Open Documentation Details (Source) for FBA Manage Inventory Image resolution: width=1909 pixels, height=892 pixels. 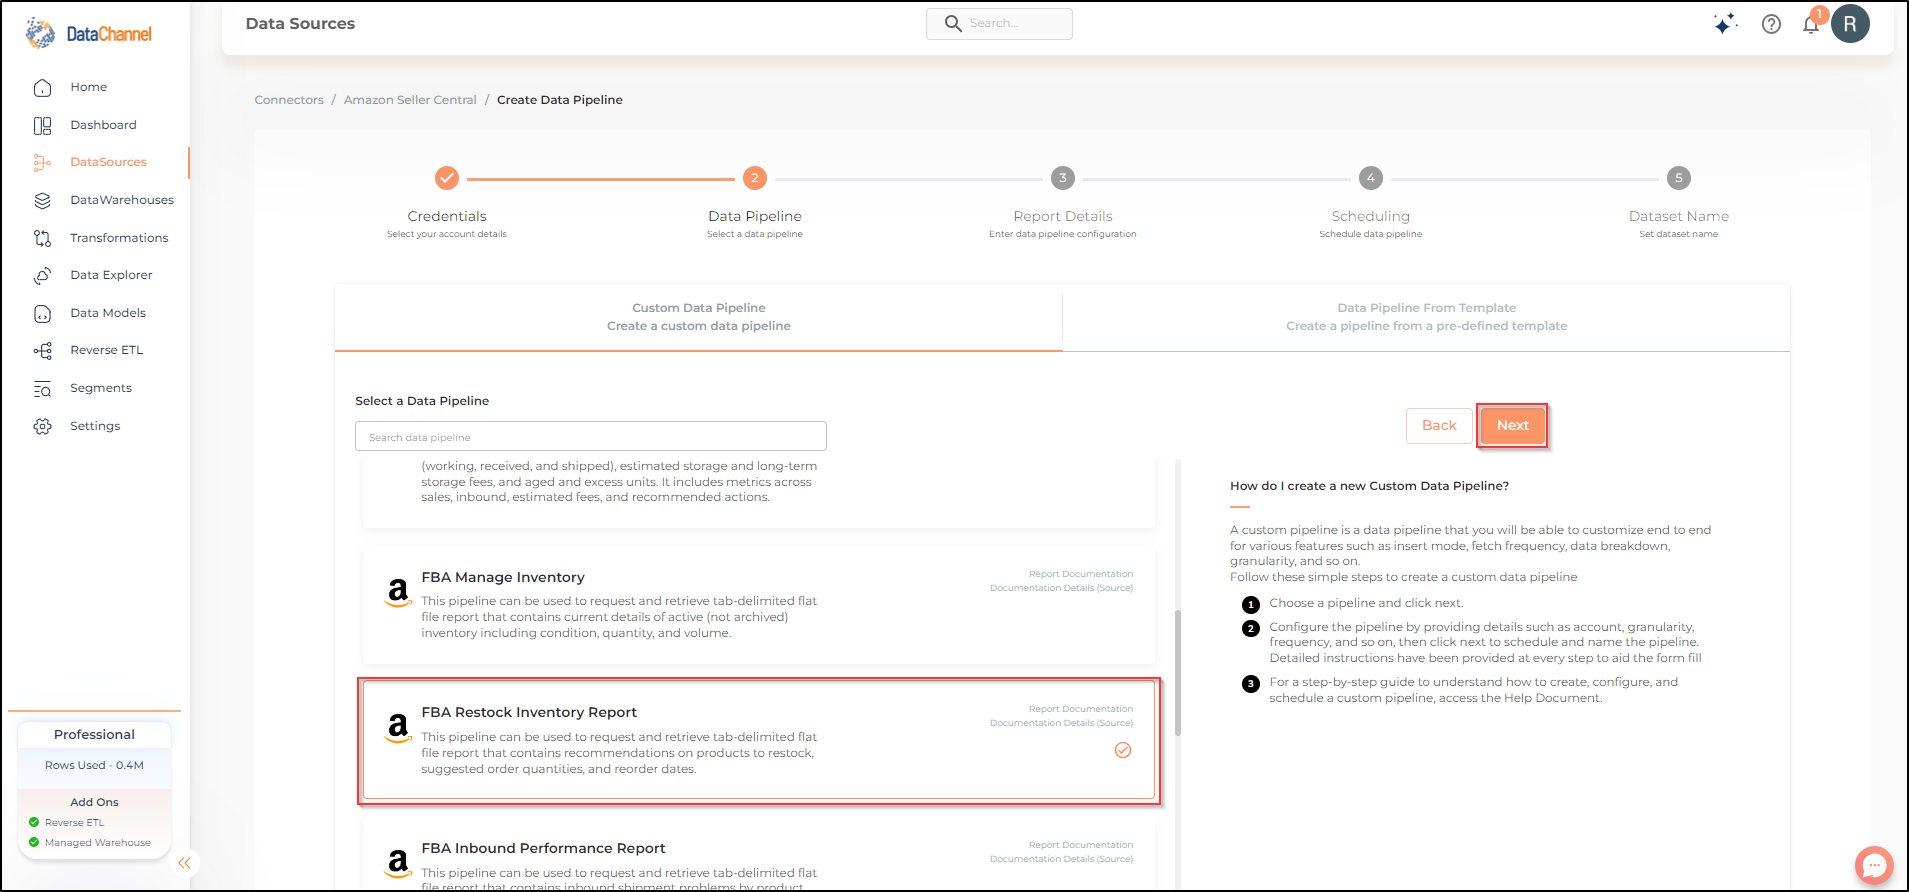coord(1062,588)
